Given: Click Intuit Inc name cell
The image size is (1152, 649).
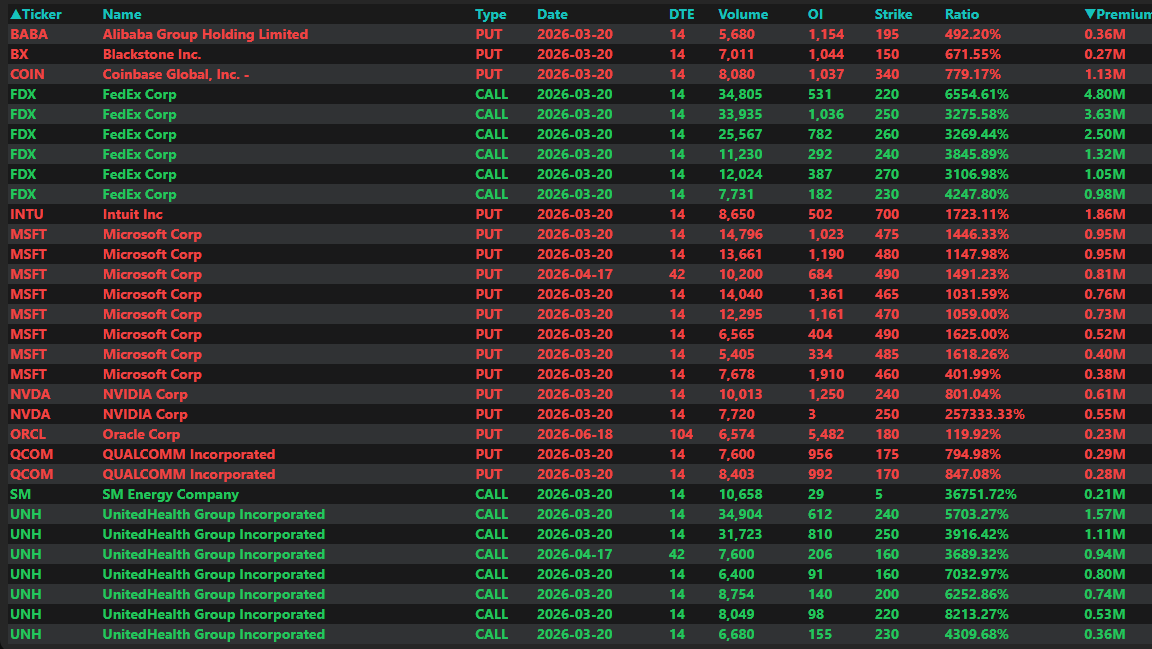Looking at the screenshot, I should pos(132,214).
